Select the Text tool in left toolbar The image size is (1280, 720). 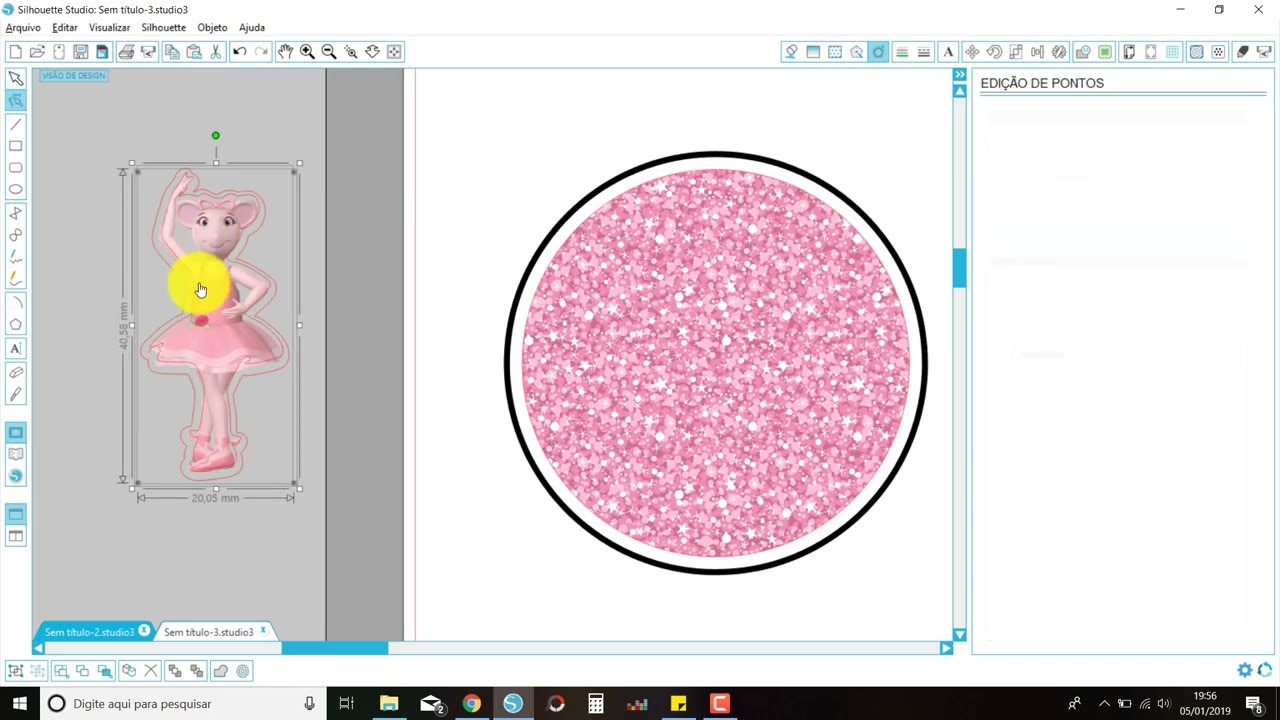tap(16, 349)
